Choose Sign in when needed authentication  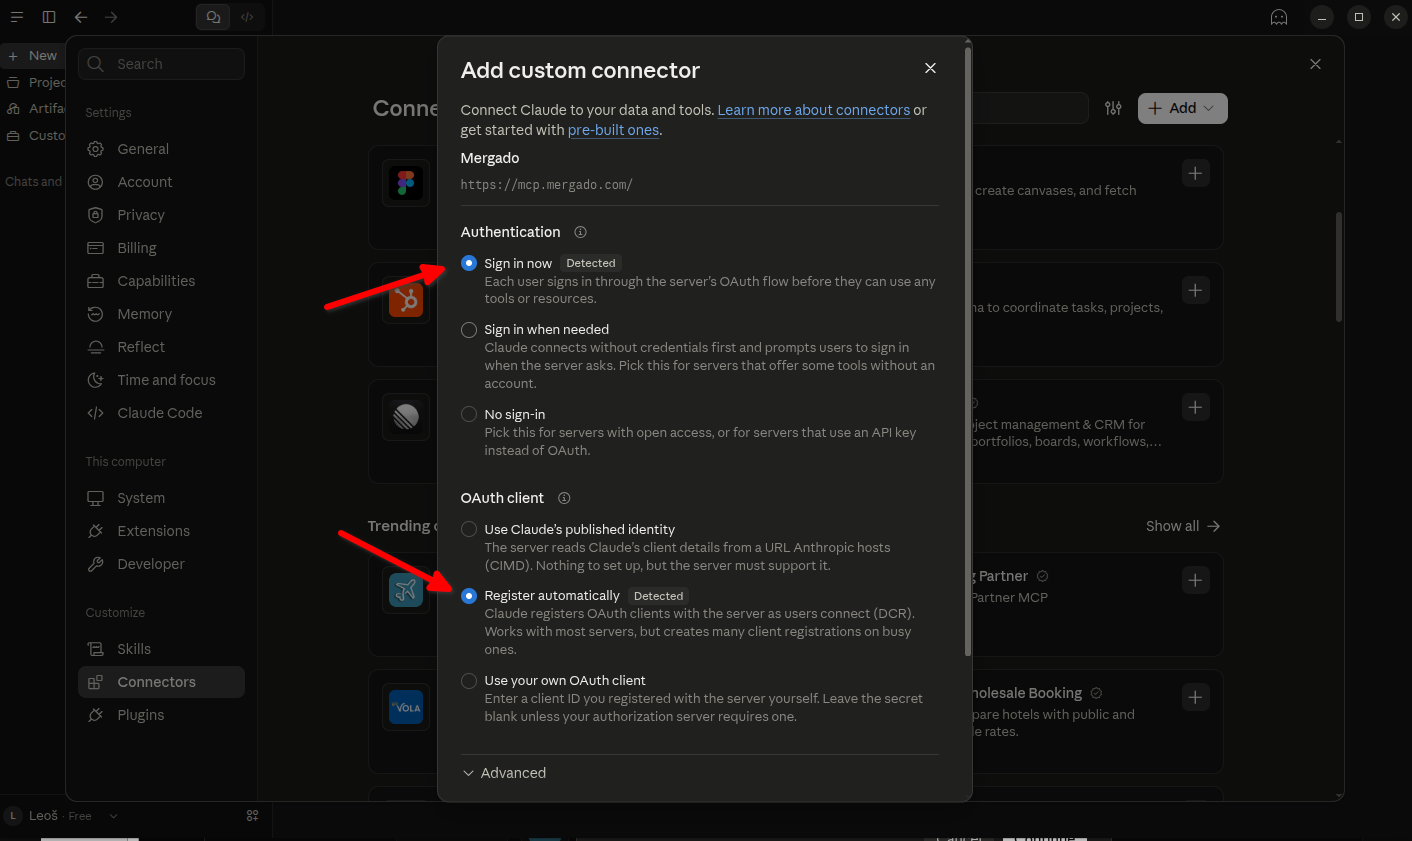pyautogui.click(x=469, y=330)
